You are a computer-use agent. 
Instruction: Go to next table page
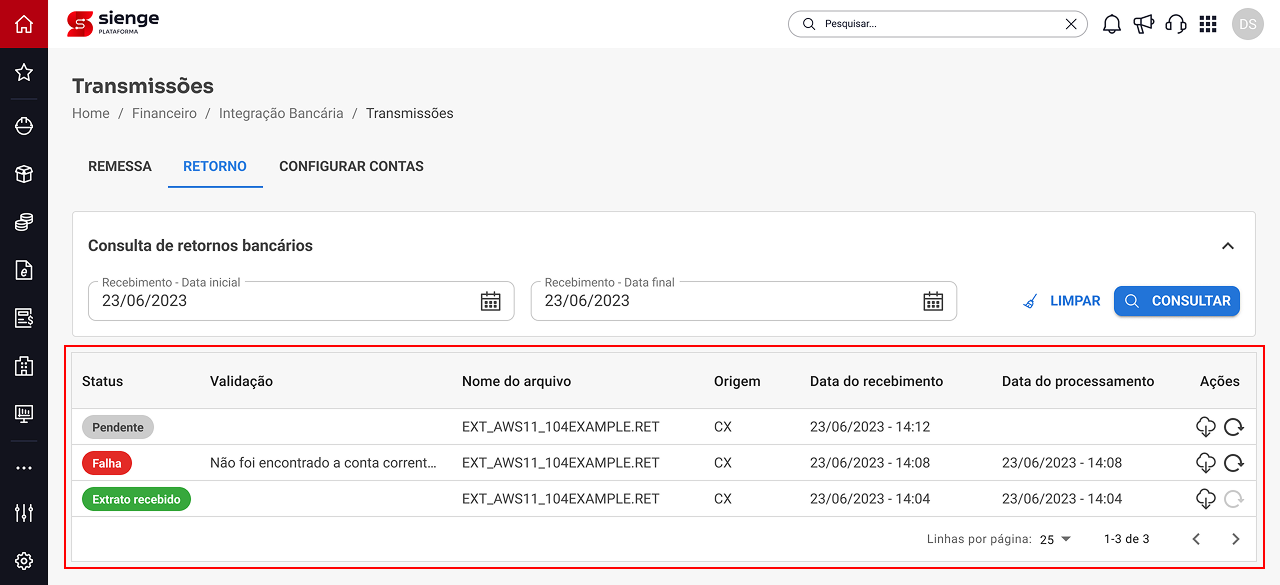coord(1236,539)
